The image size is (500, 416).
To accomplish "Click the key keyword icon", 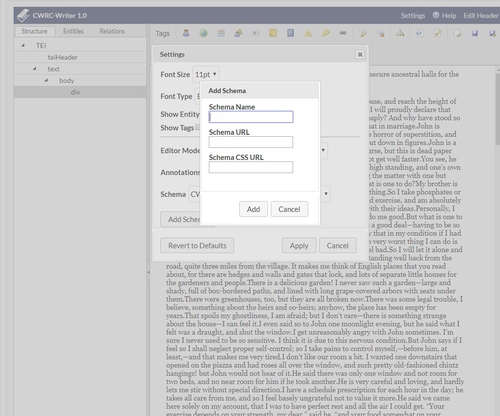I will pyautogui.click(x=325, y=33).
